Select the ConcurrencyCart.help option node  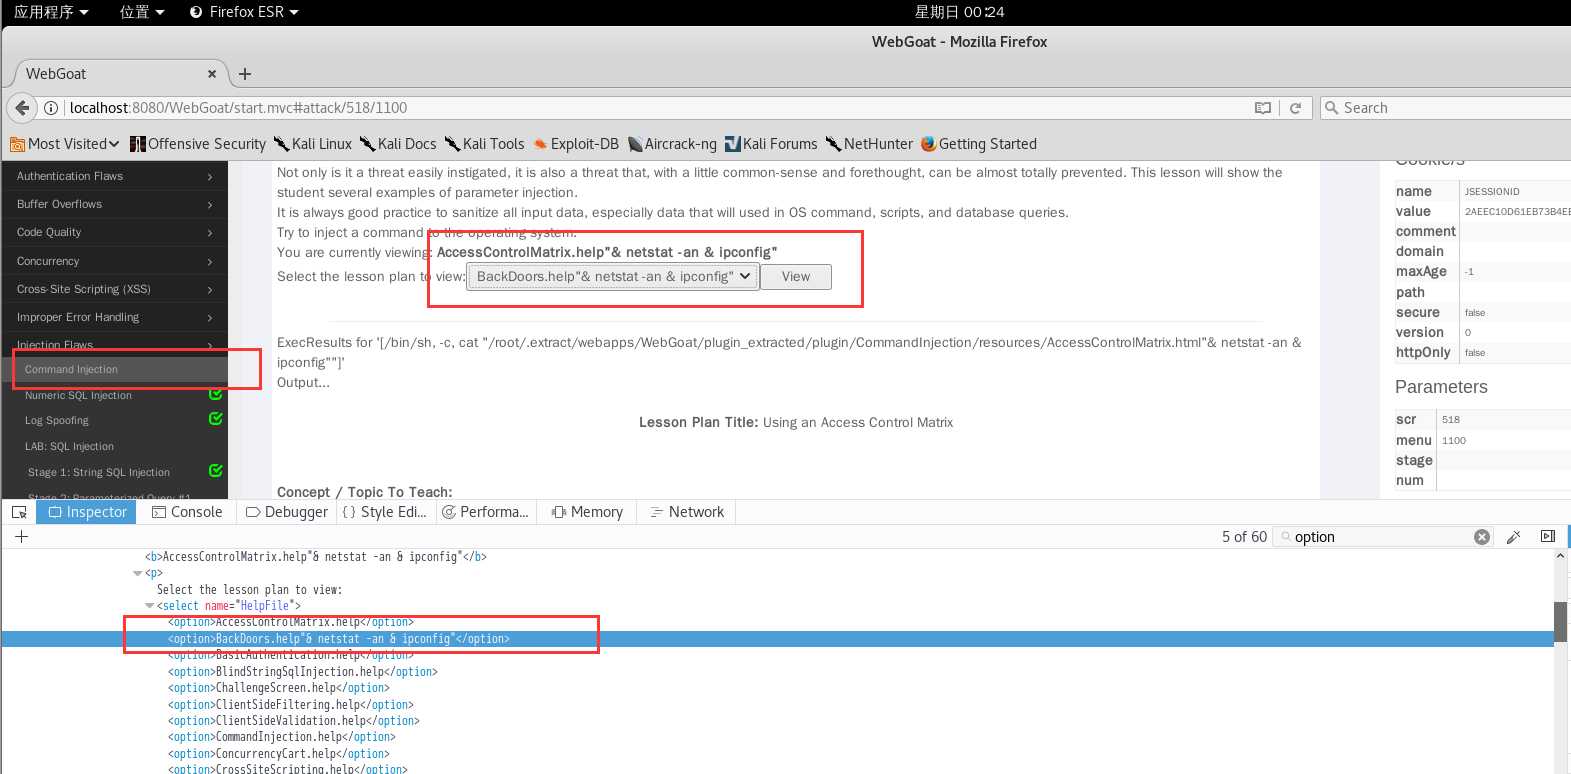[279, 754]
